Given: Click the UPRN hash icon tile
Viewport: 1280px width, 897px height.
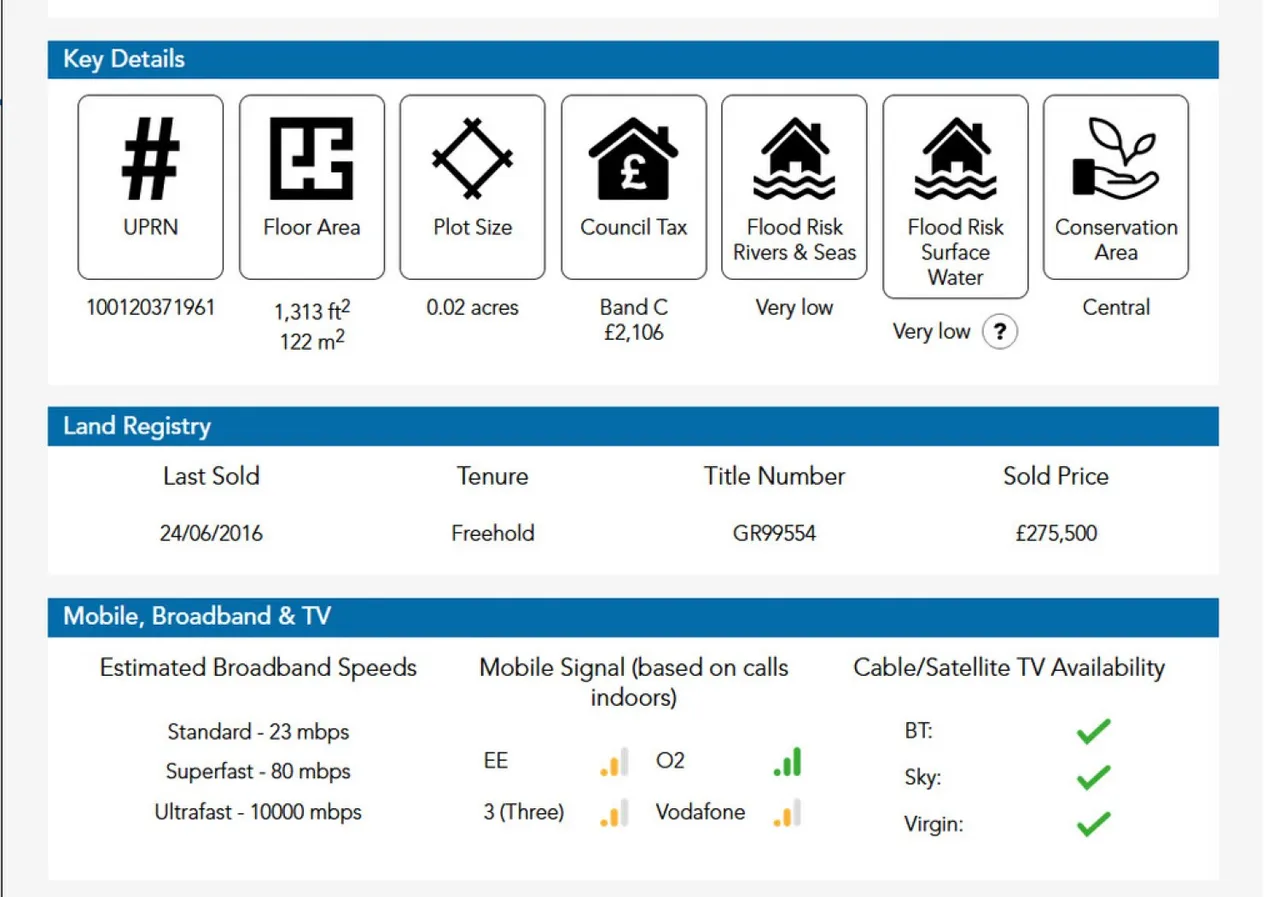Looking at the screenshot, I should coord(151,187).
